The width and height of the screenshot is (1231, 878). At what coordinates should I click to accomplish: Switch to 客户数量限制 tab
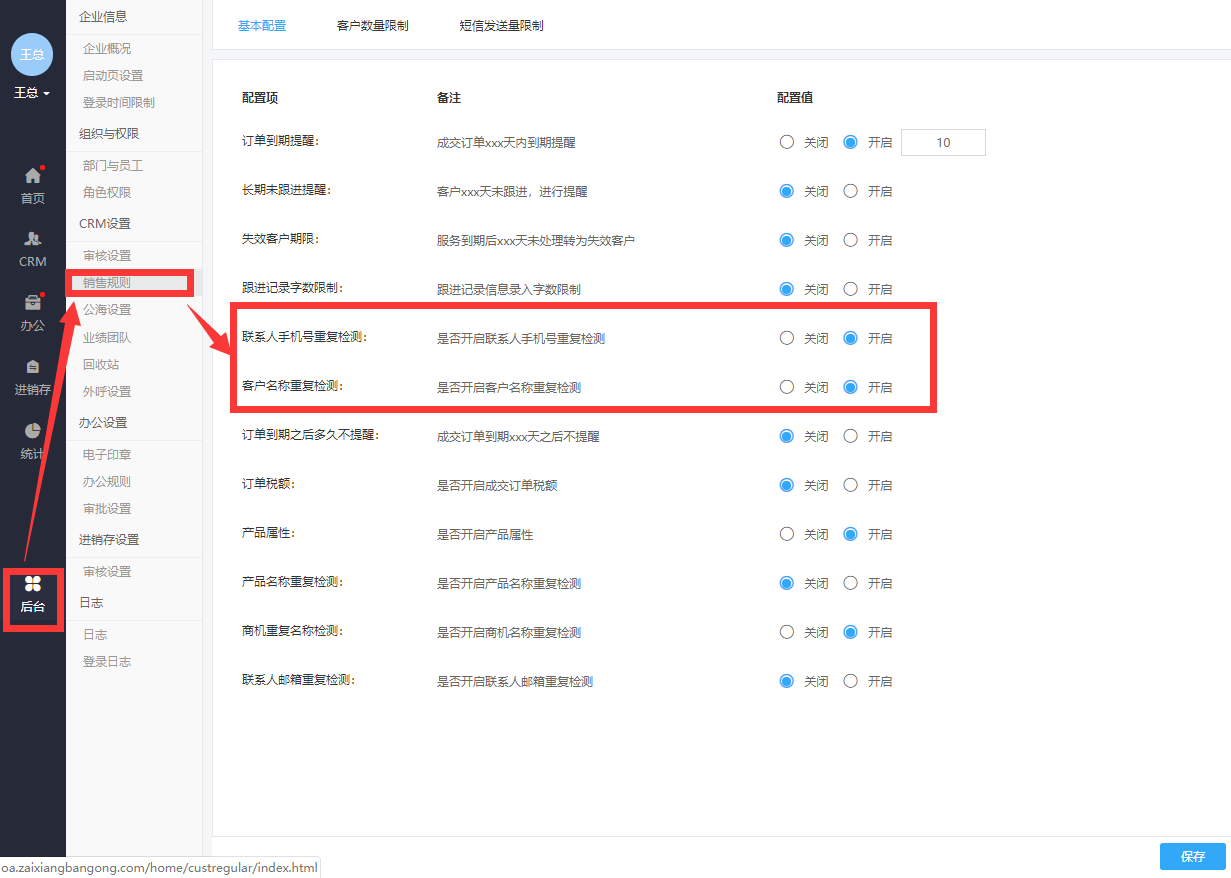point(373,26)
